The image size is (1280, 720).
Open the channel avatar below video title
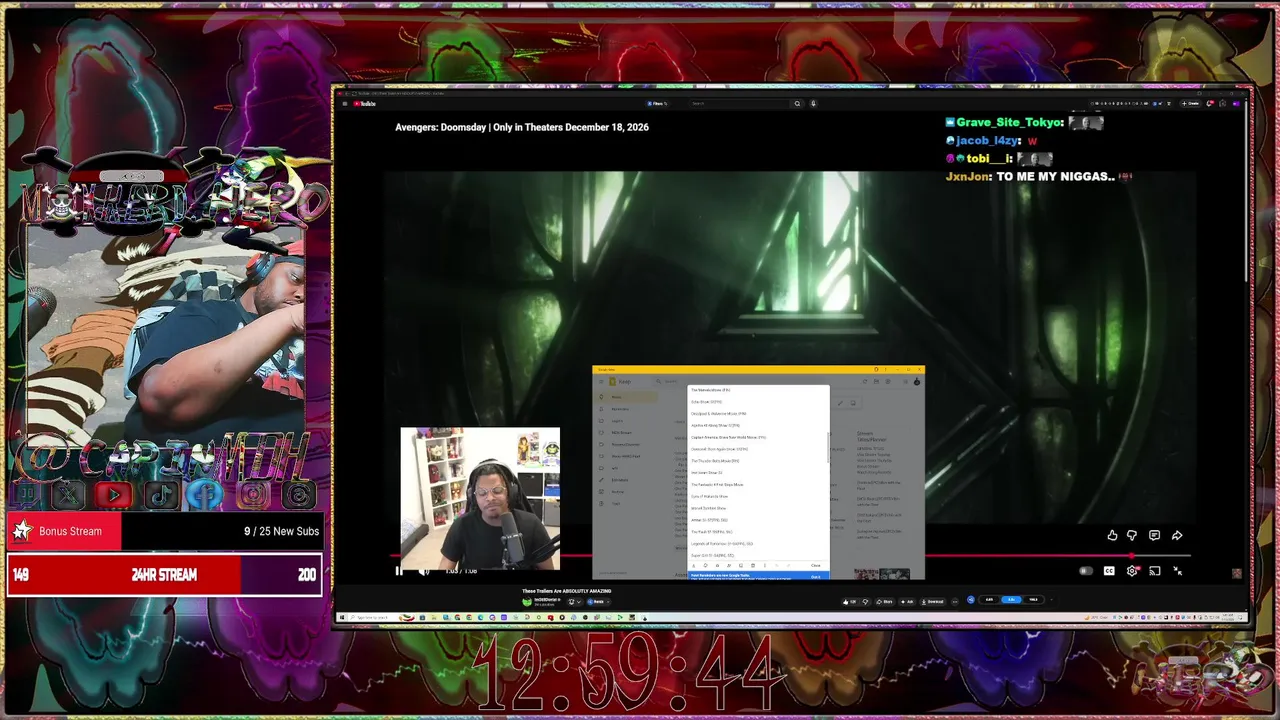tap(527, 602)
